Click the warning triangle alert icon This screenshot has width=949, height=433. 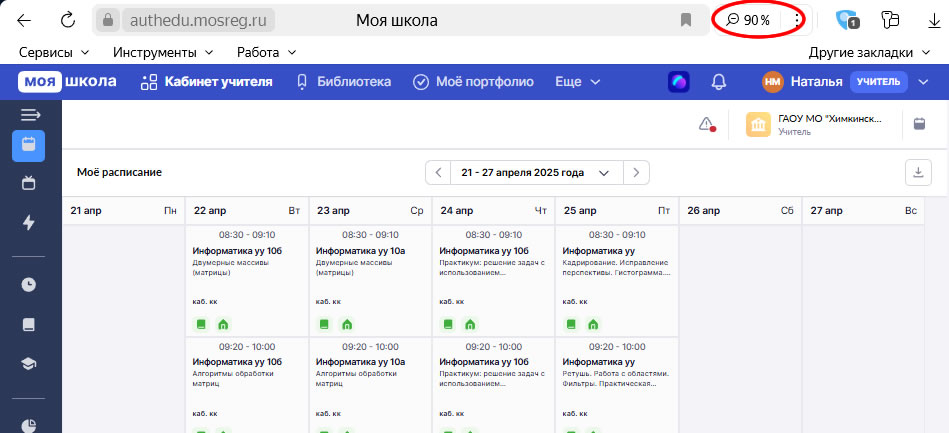click(x=707, y=124)
